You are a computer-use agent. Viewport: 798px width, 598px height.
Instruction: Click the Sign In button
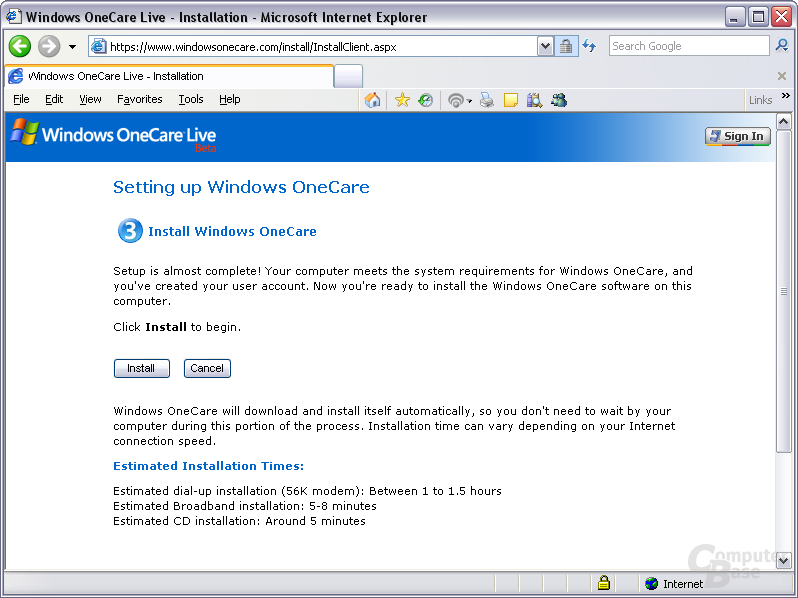pyautogui.click(x=737, y=136)
